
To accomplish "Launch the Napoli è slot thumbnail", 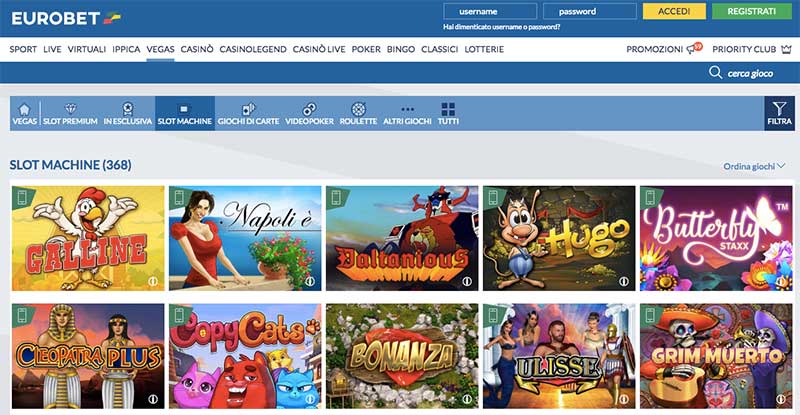I will click(245, 238).
